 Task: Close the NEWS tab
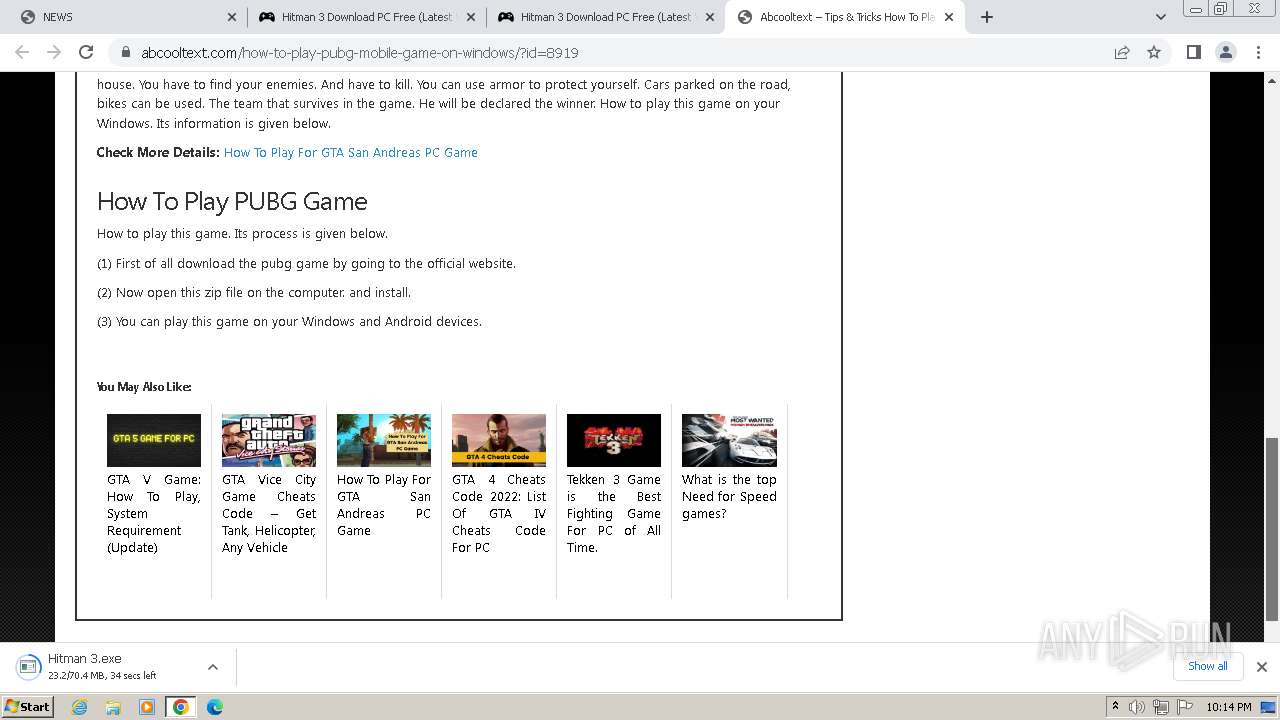231,17
